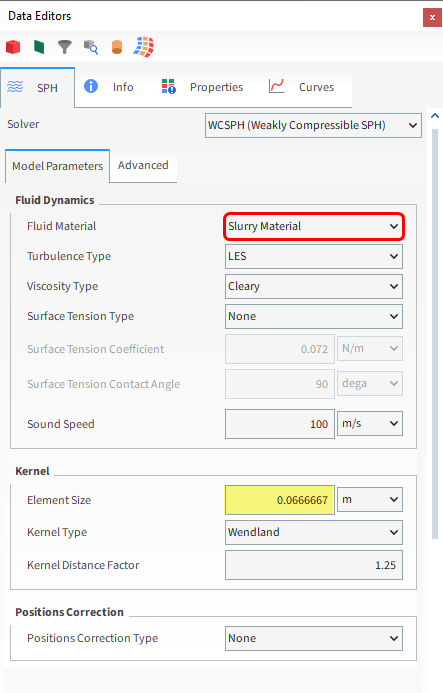Click the Fluid Material label
443x693 pixels.
(61, 226)
